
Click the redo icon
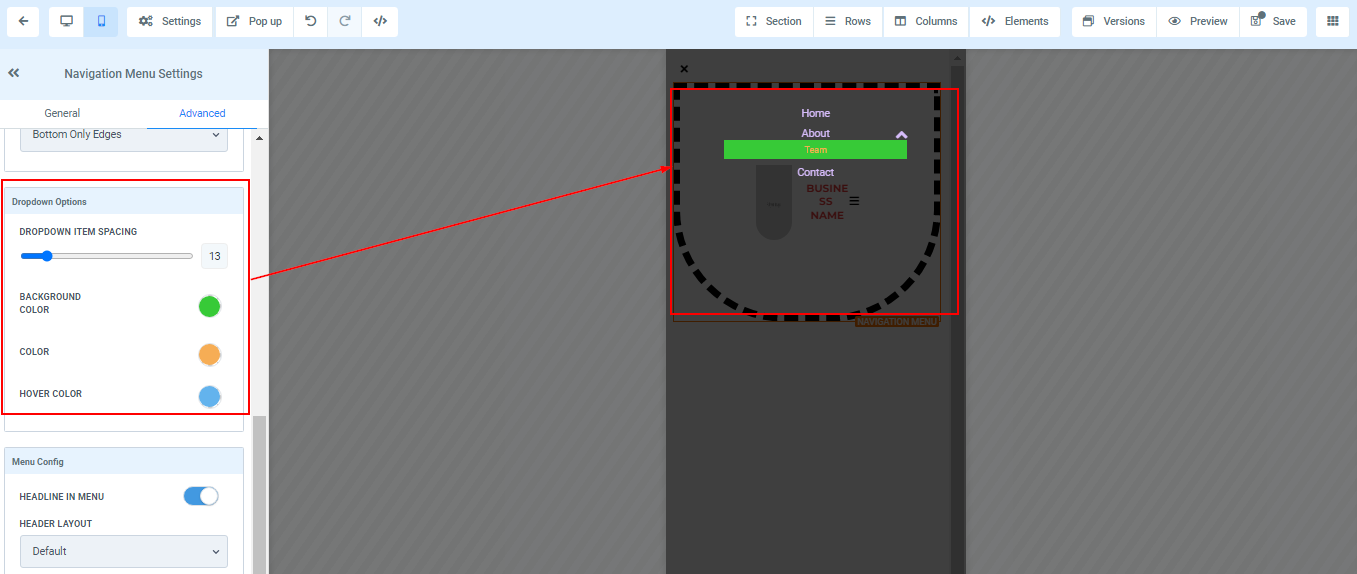[345, 21]
